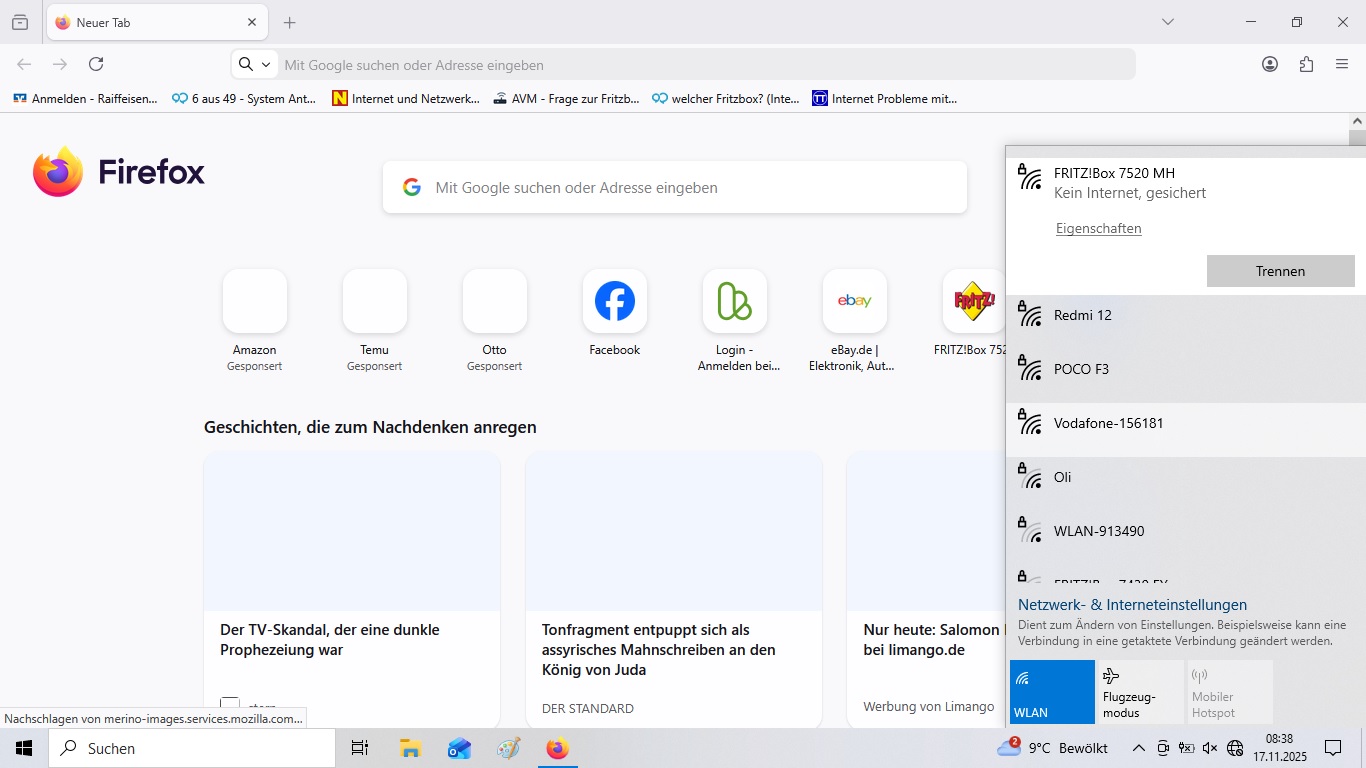This screenshot has height=768, width=1366.
Task: Open bookmark Internet Probleme mit
Action: [885, 98]
